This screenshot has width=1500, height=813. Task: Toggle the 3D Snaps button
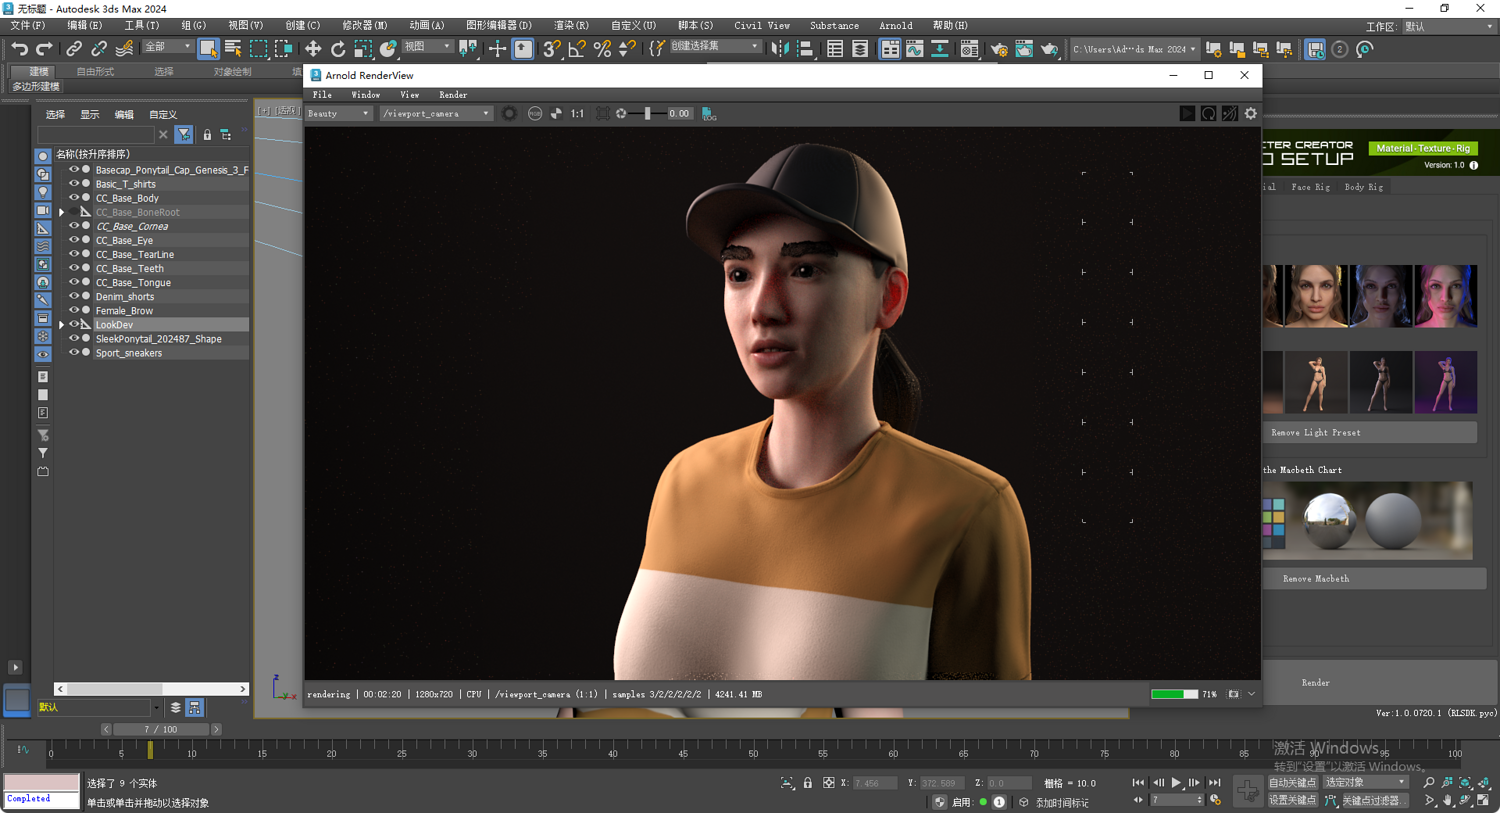pyautogui.click(x=551, y=48)
